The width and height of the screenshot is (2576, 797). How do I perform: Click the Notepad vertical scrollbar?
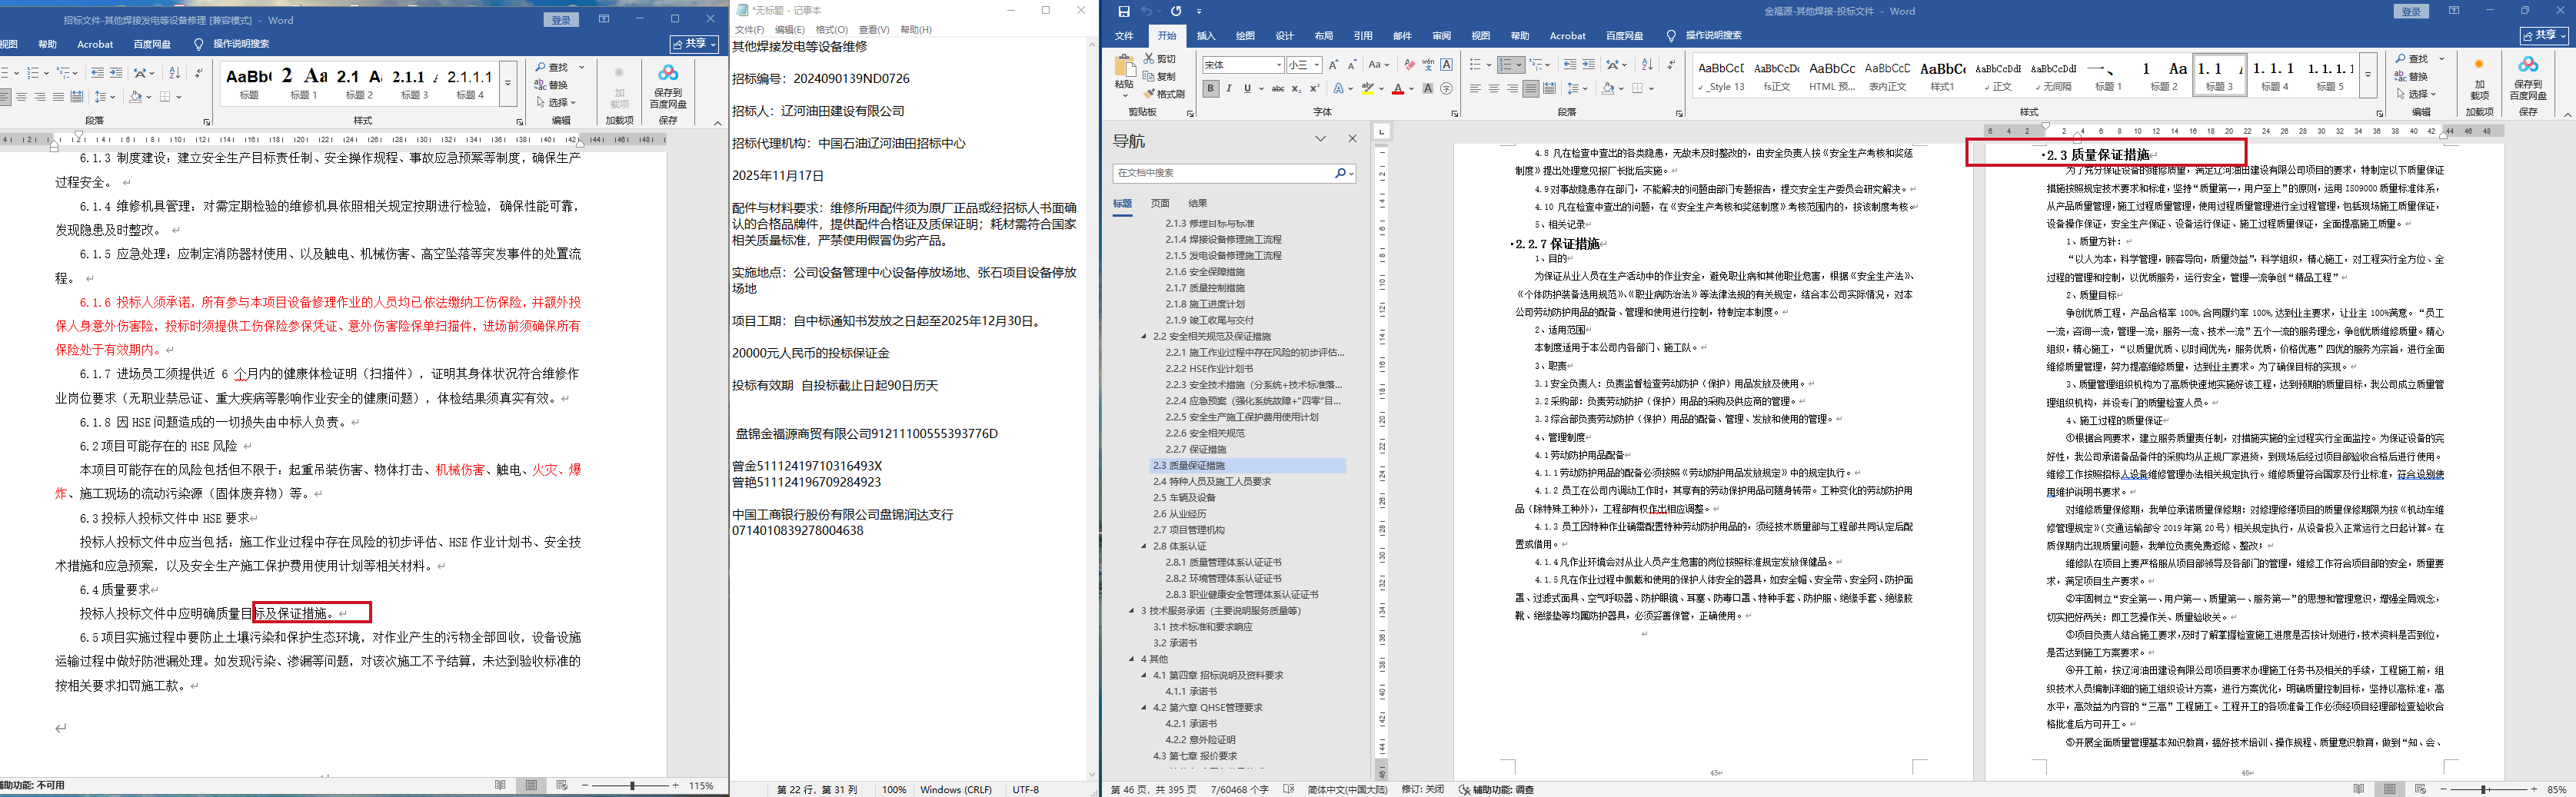[1092, 410]
